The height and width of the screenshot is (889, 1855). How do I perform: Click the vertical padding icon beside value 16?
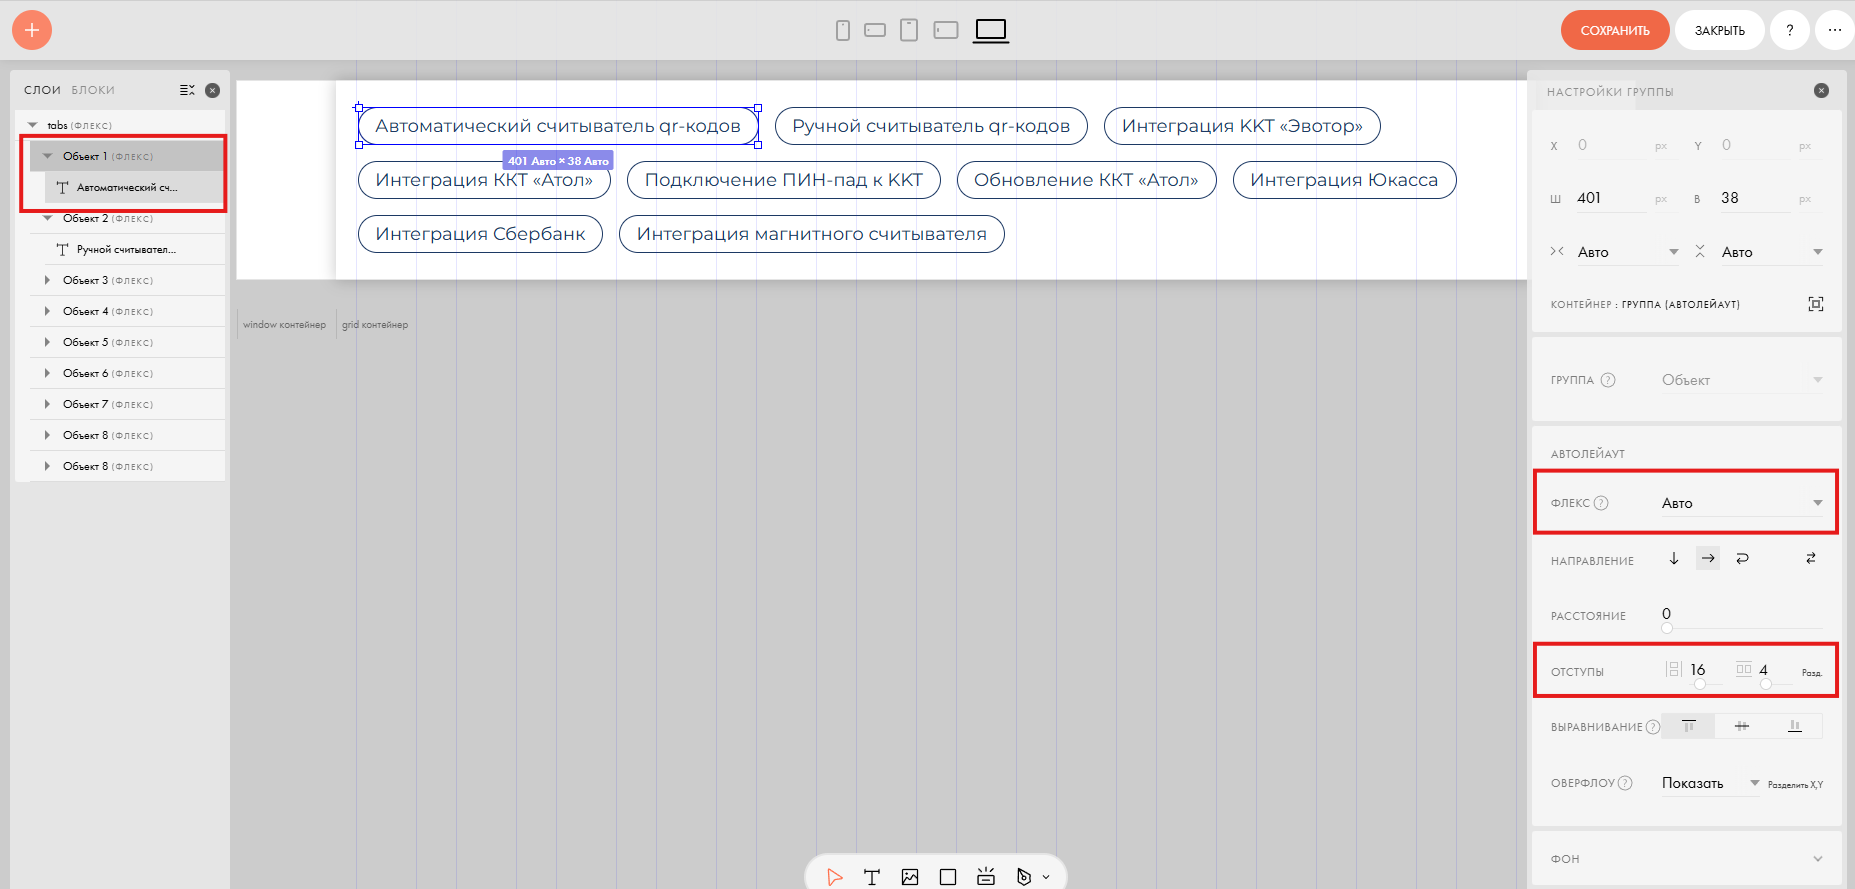tap(1674, 669)
